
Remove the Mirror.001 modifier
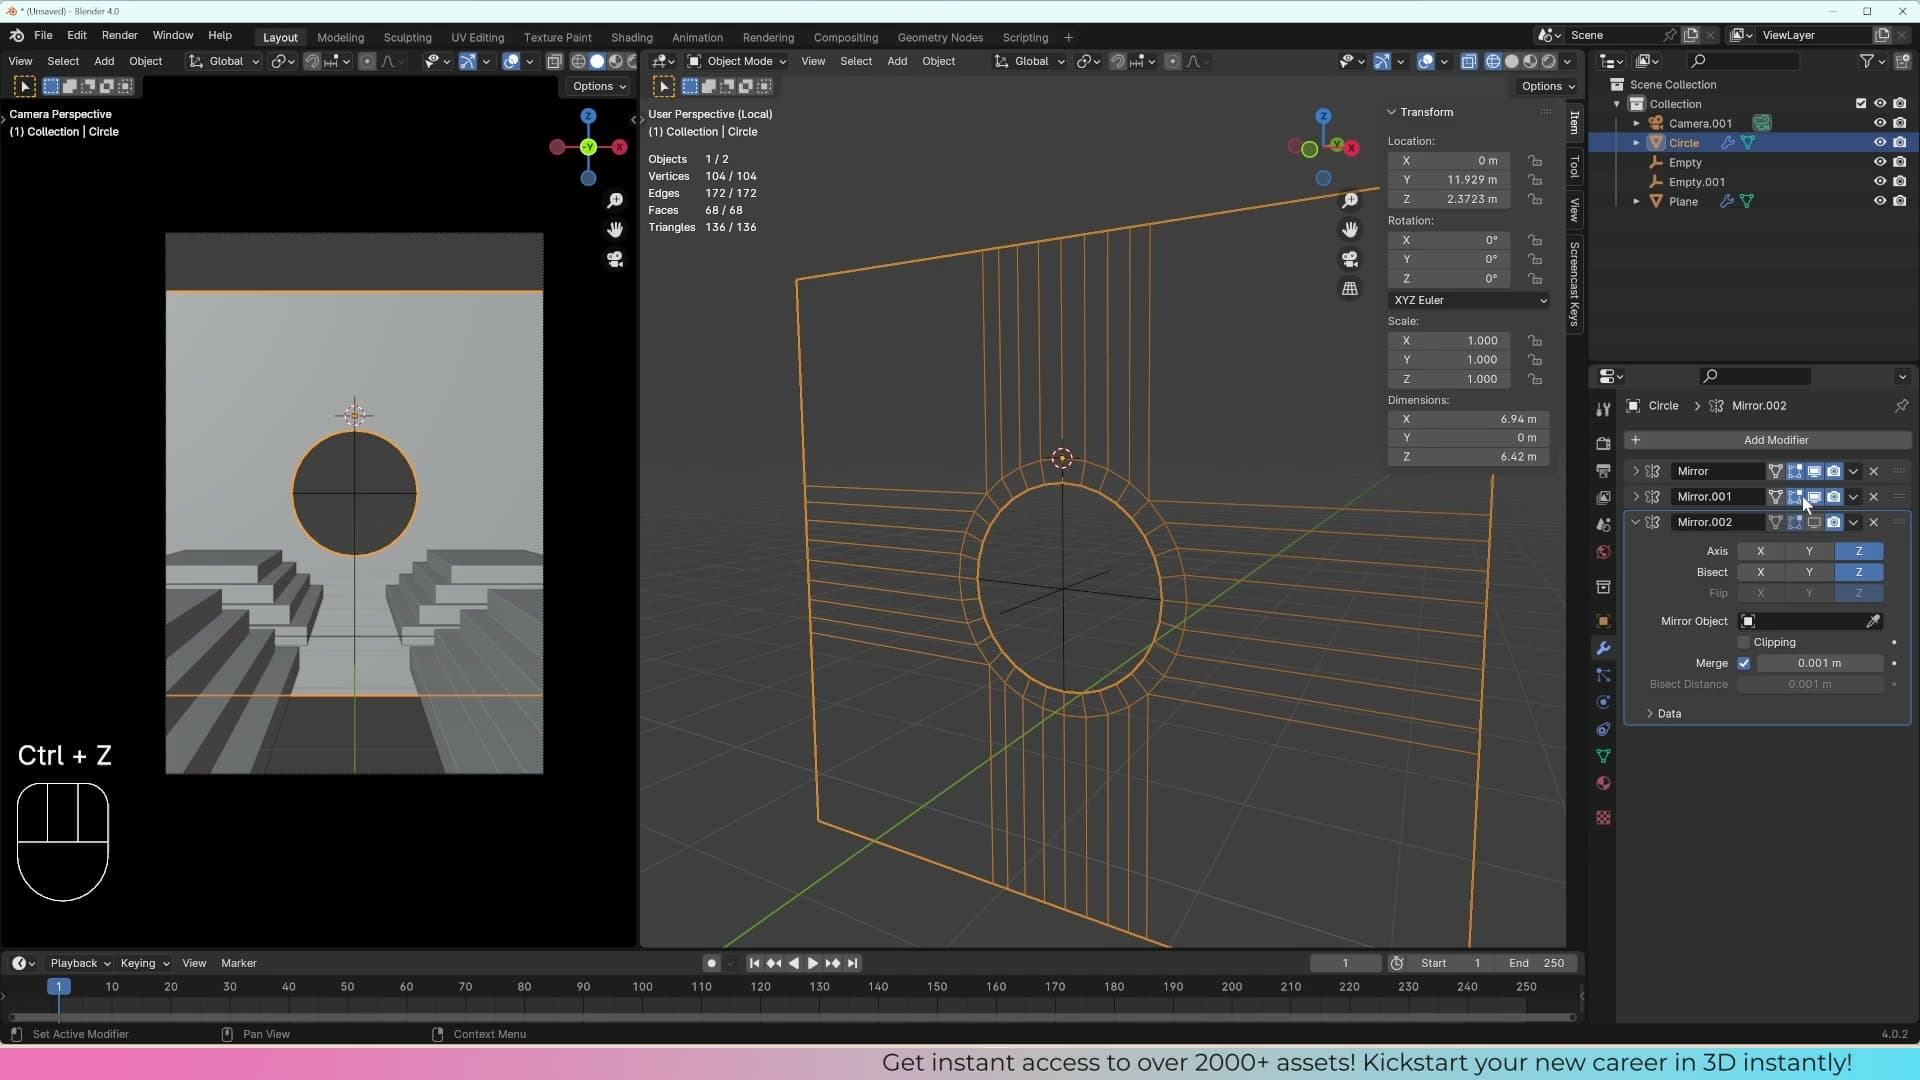pos(1874,497)
